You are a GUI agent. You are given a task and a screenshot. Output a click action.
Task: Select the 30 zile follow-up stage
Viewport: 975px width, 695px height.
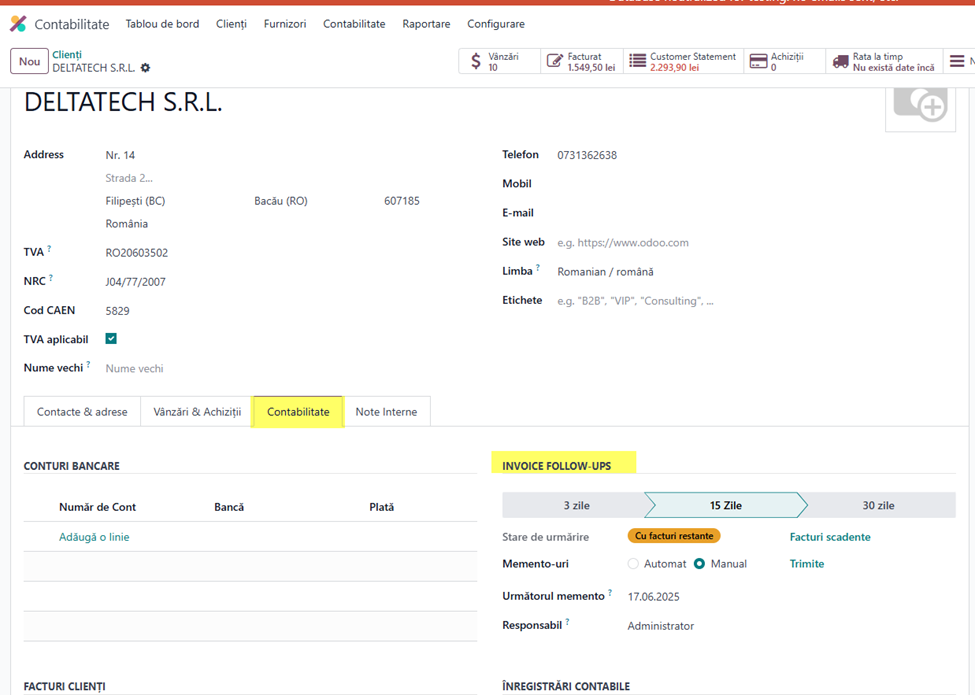point(878,505)
